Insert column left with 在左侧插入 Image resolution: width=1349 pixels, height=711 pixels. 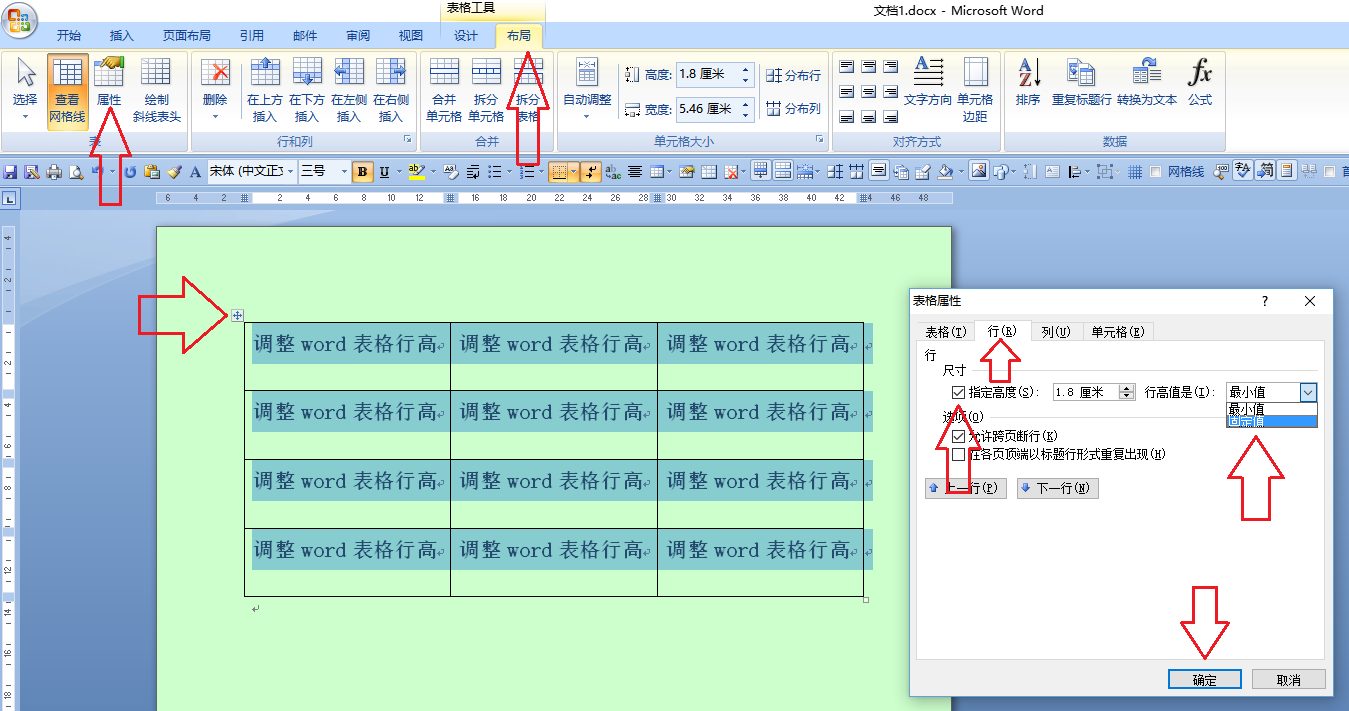tap(349, 89)
